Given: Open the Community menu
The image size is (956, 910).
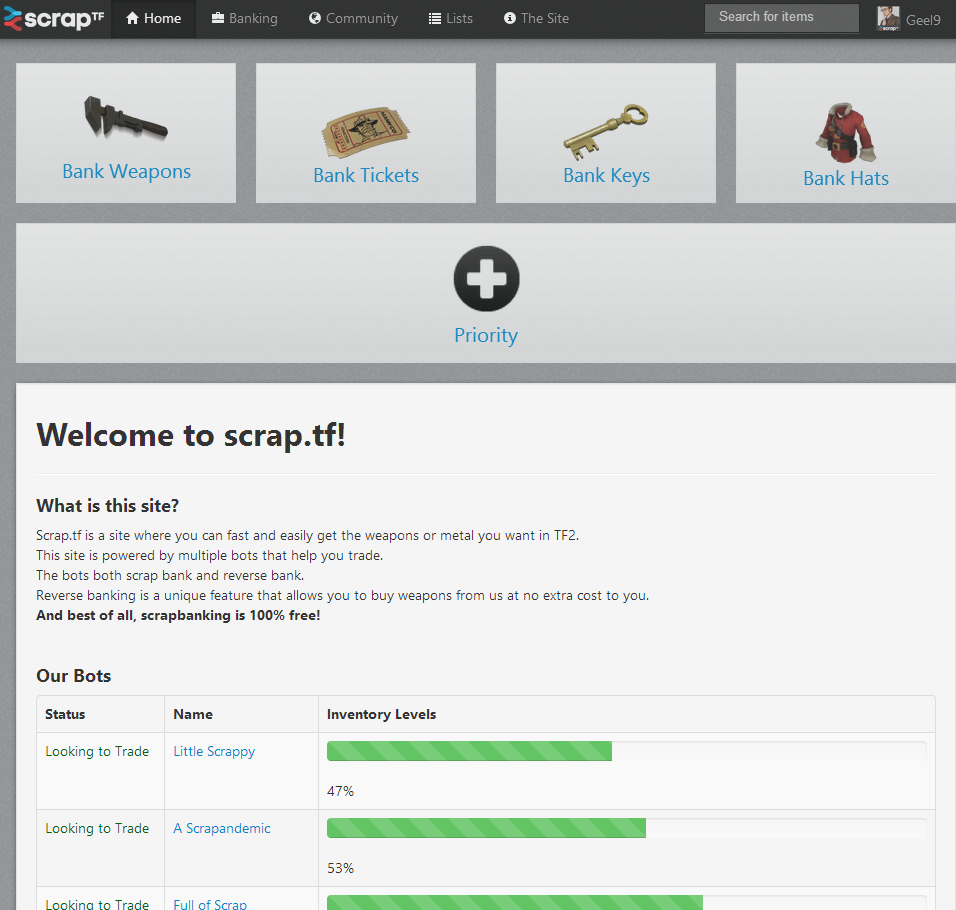Looking at the screenshot, I should click(x=353, y=19).
